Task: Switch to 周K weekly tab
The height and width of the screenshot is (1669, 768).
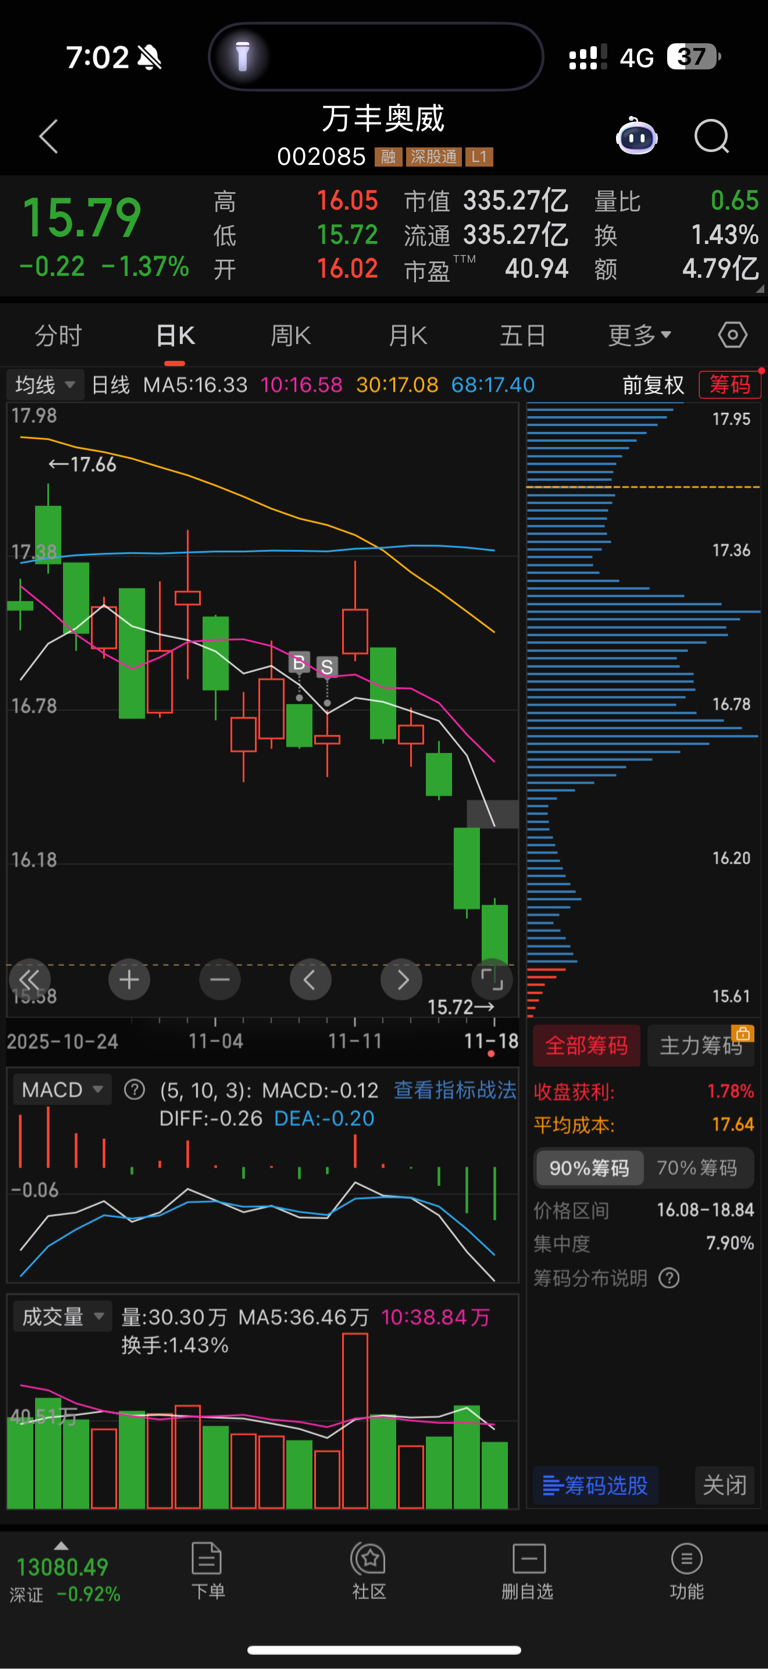Action: (x=291, y=335)
